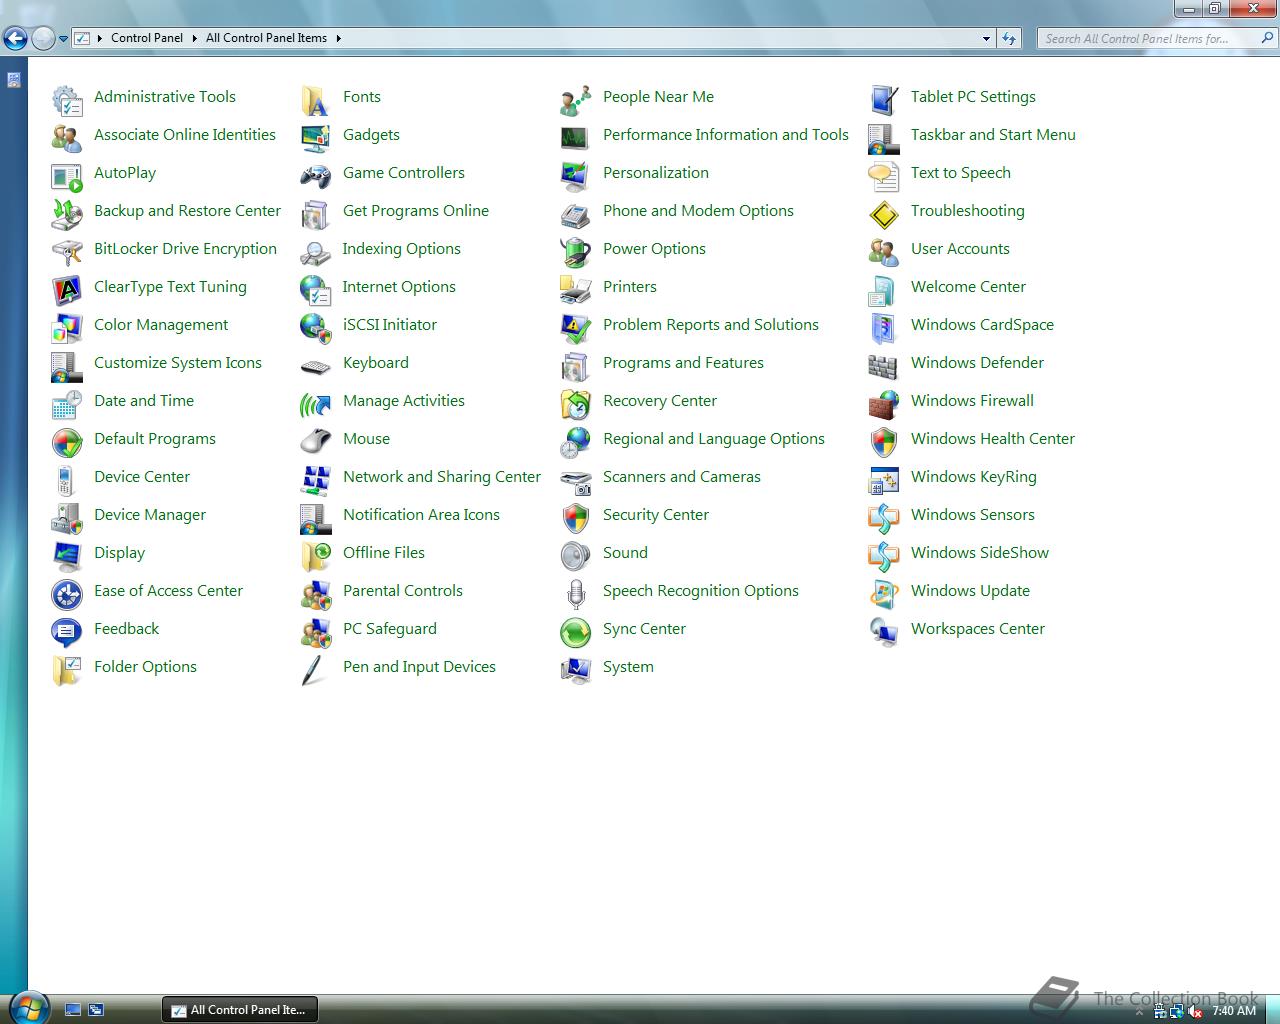Open the Display link
The width and height of the screenshot is (1280, 1024).
(x=119, y=553)
